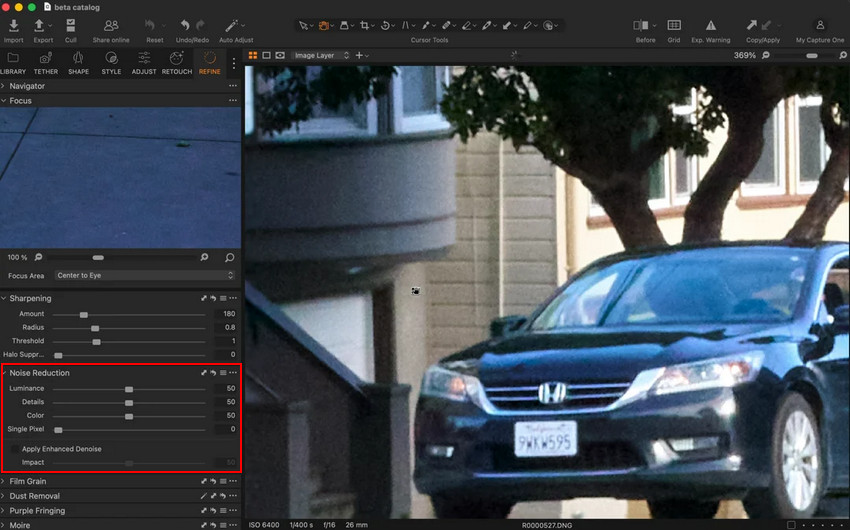The height and width of the screenshot is (530, 850).
Task: Click the viewer zoom-in magnifier
Action: click(x=842, y=55)
